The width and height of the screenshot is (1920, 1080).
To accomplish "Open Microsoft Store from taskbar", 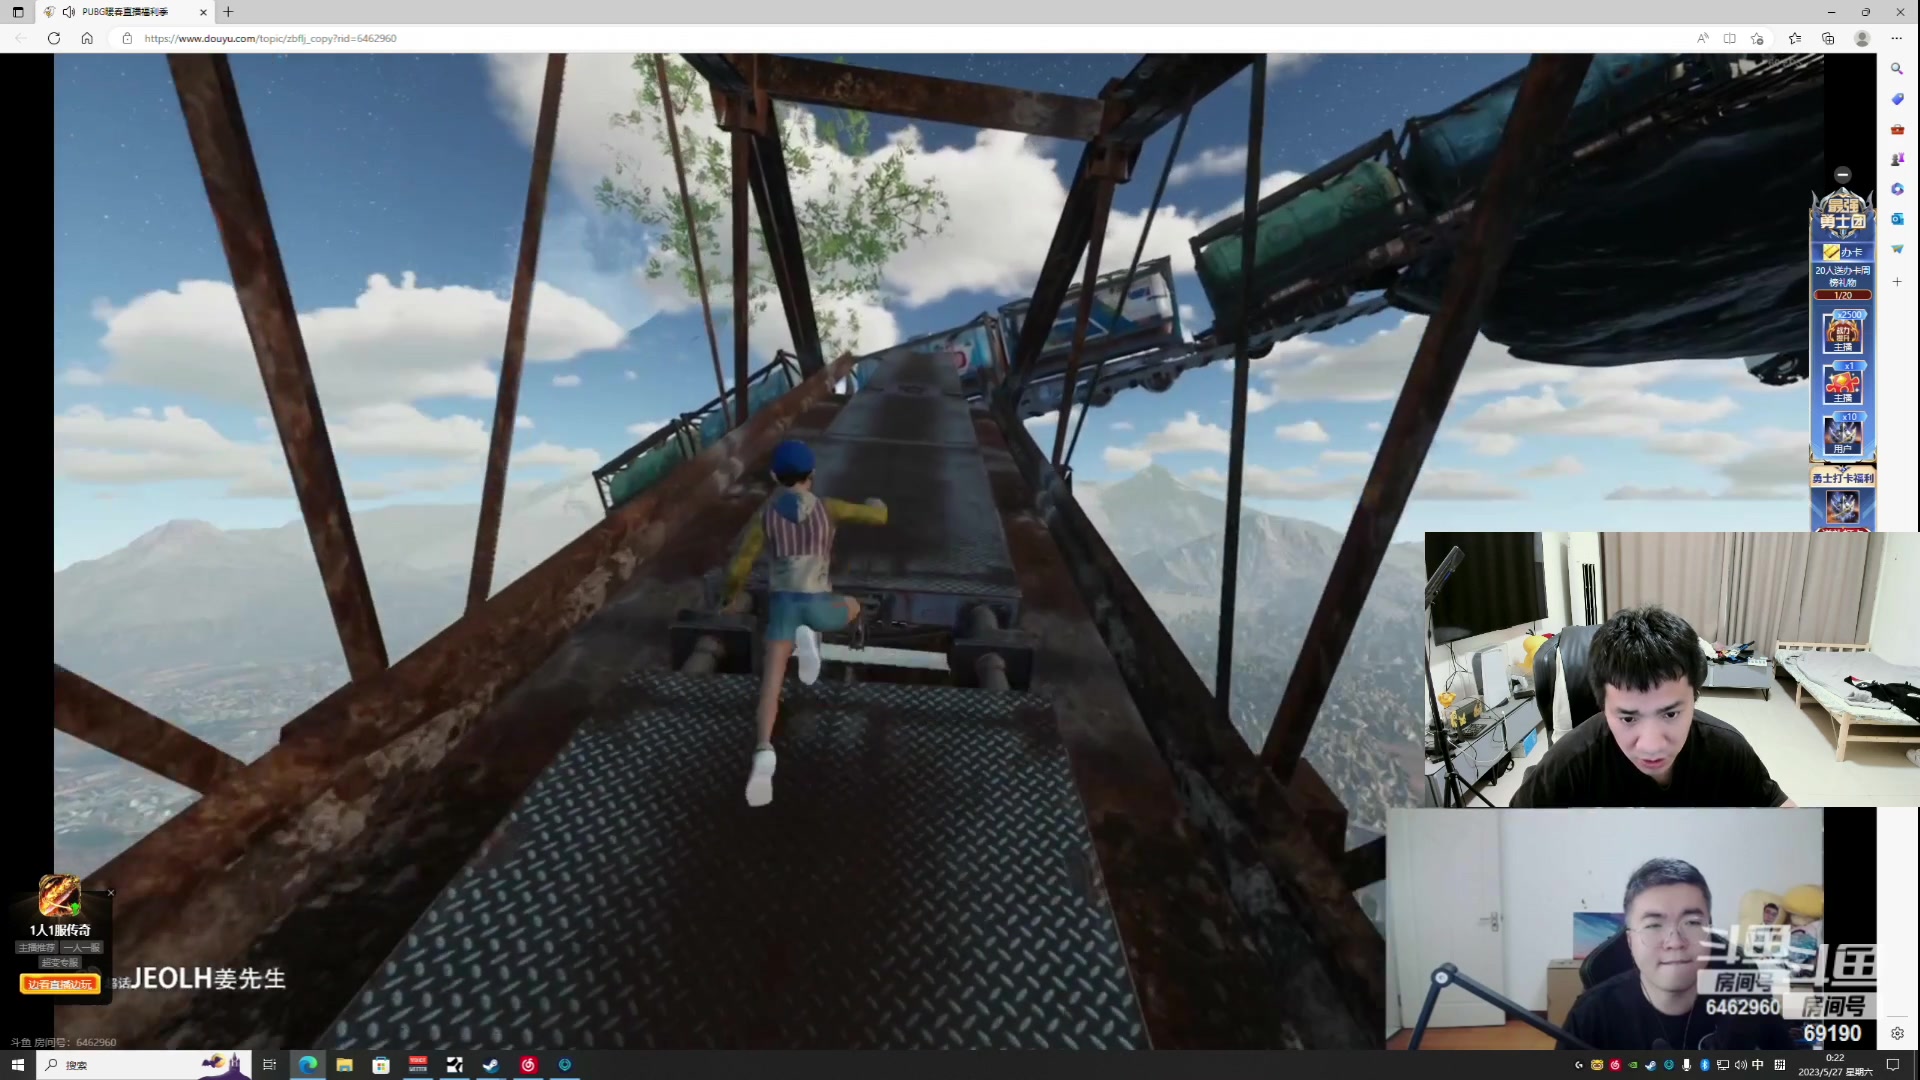I will click(381, 1065).
